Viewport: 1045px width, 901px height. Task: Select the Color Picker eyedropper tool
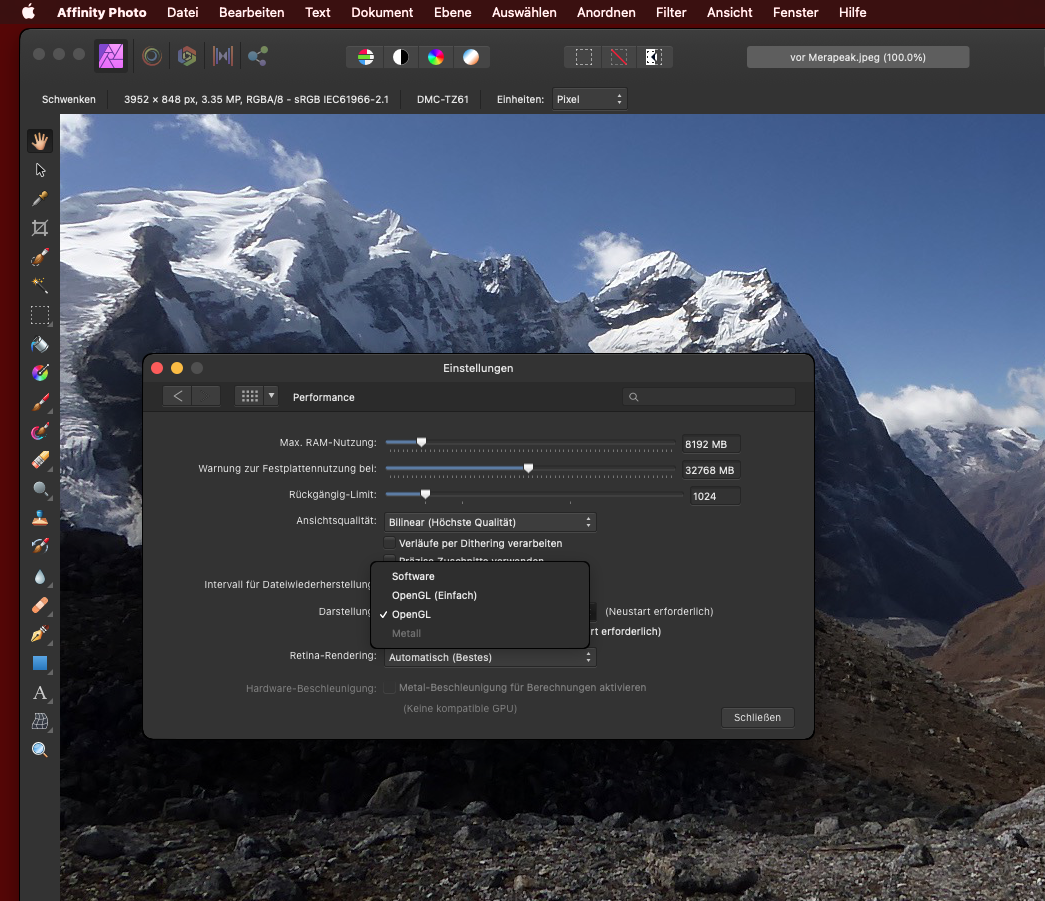click(x=40, y=199)
